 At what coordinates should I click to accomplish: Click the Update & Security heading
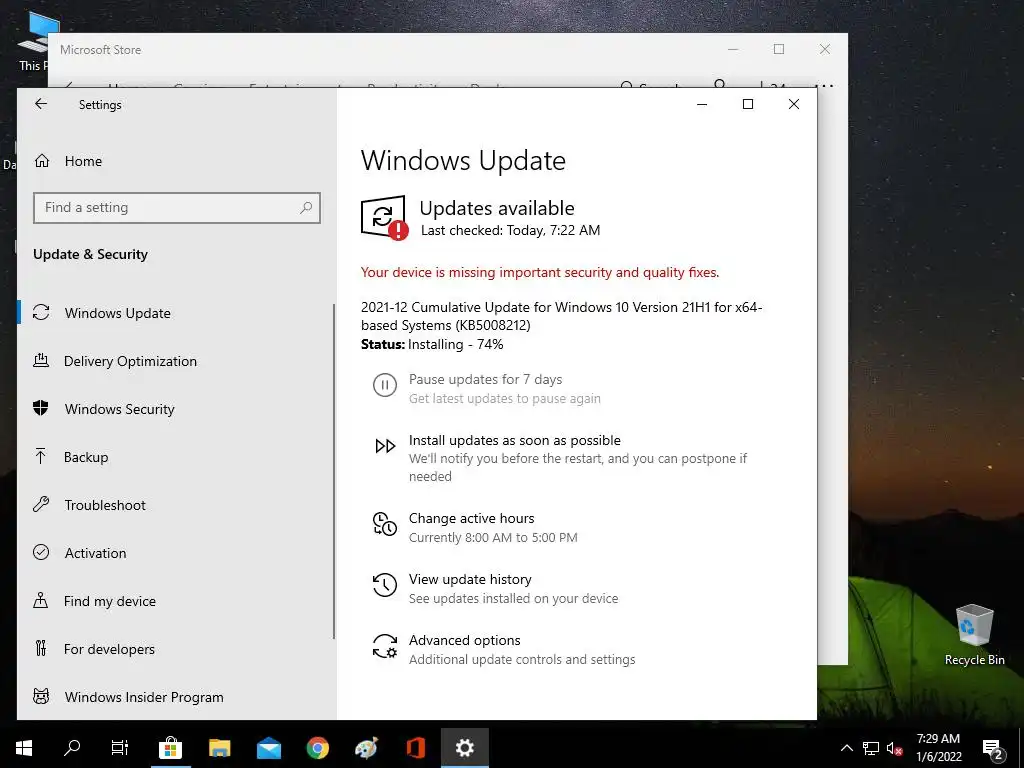tap(91, 254)
